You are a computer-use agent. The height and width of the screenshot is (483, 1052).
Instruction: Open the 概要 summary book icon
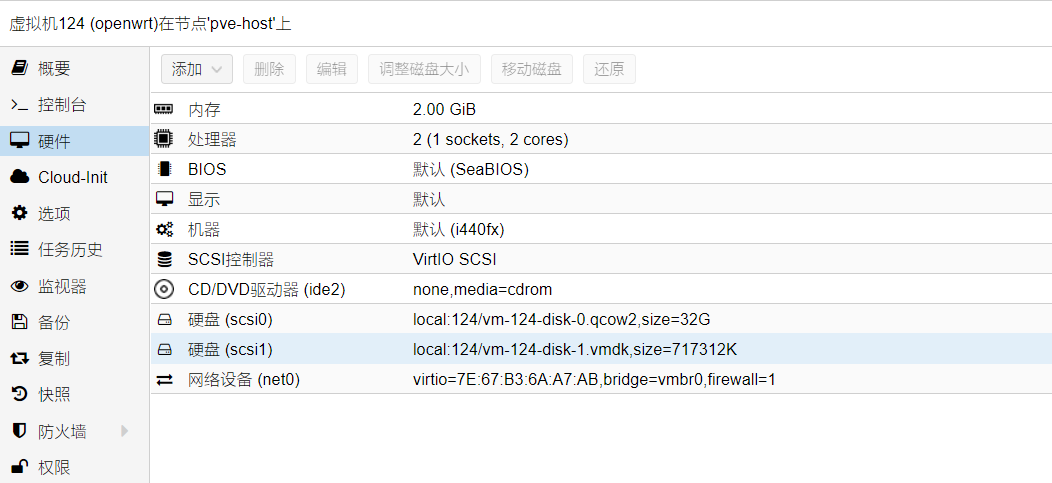(19, 68)
